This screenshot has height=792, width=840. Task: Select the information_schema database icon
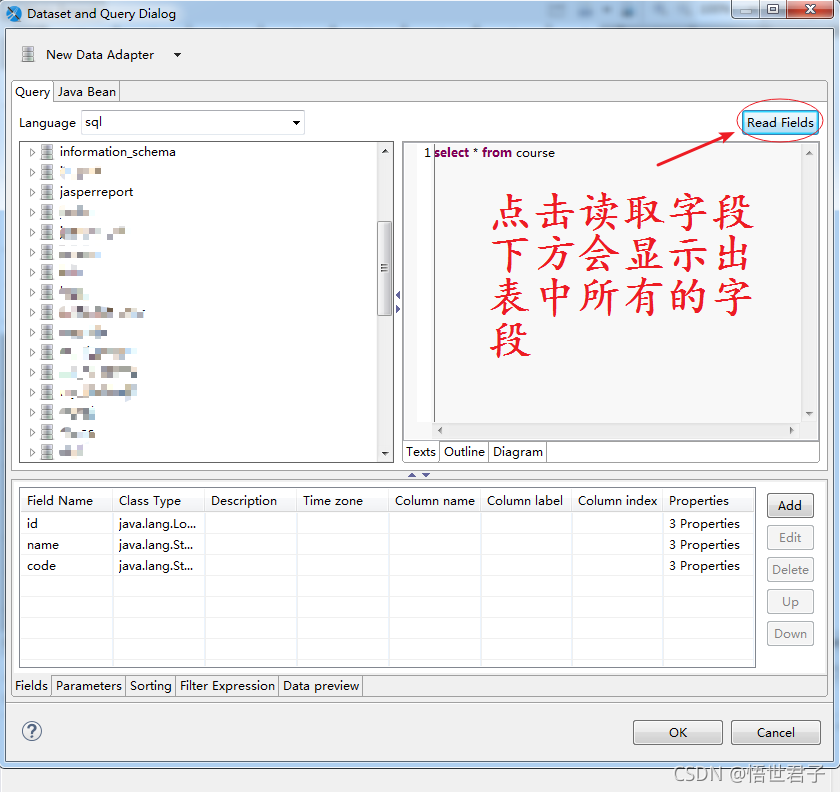(47, 152)
